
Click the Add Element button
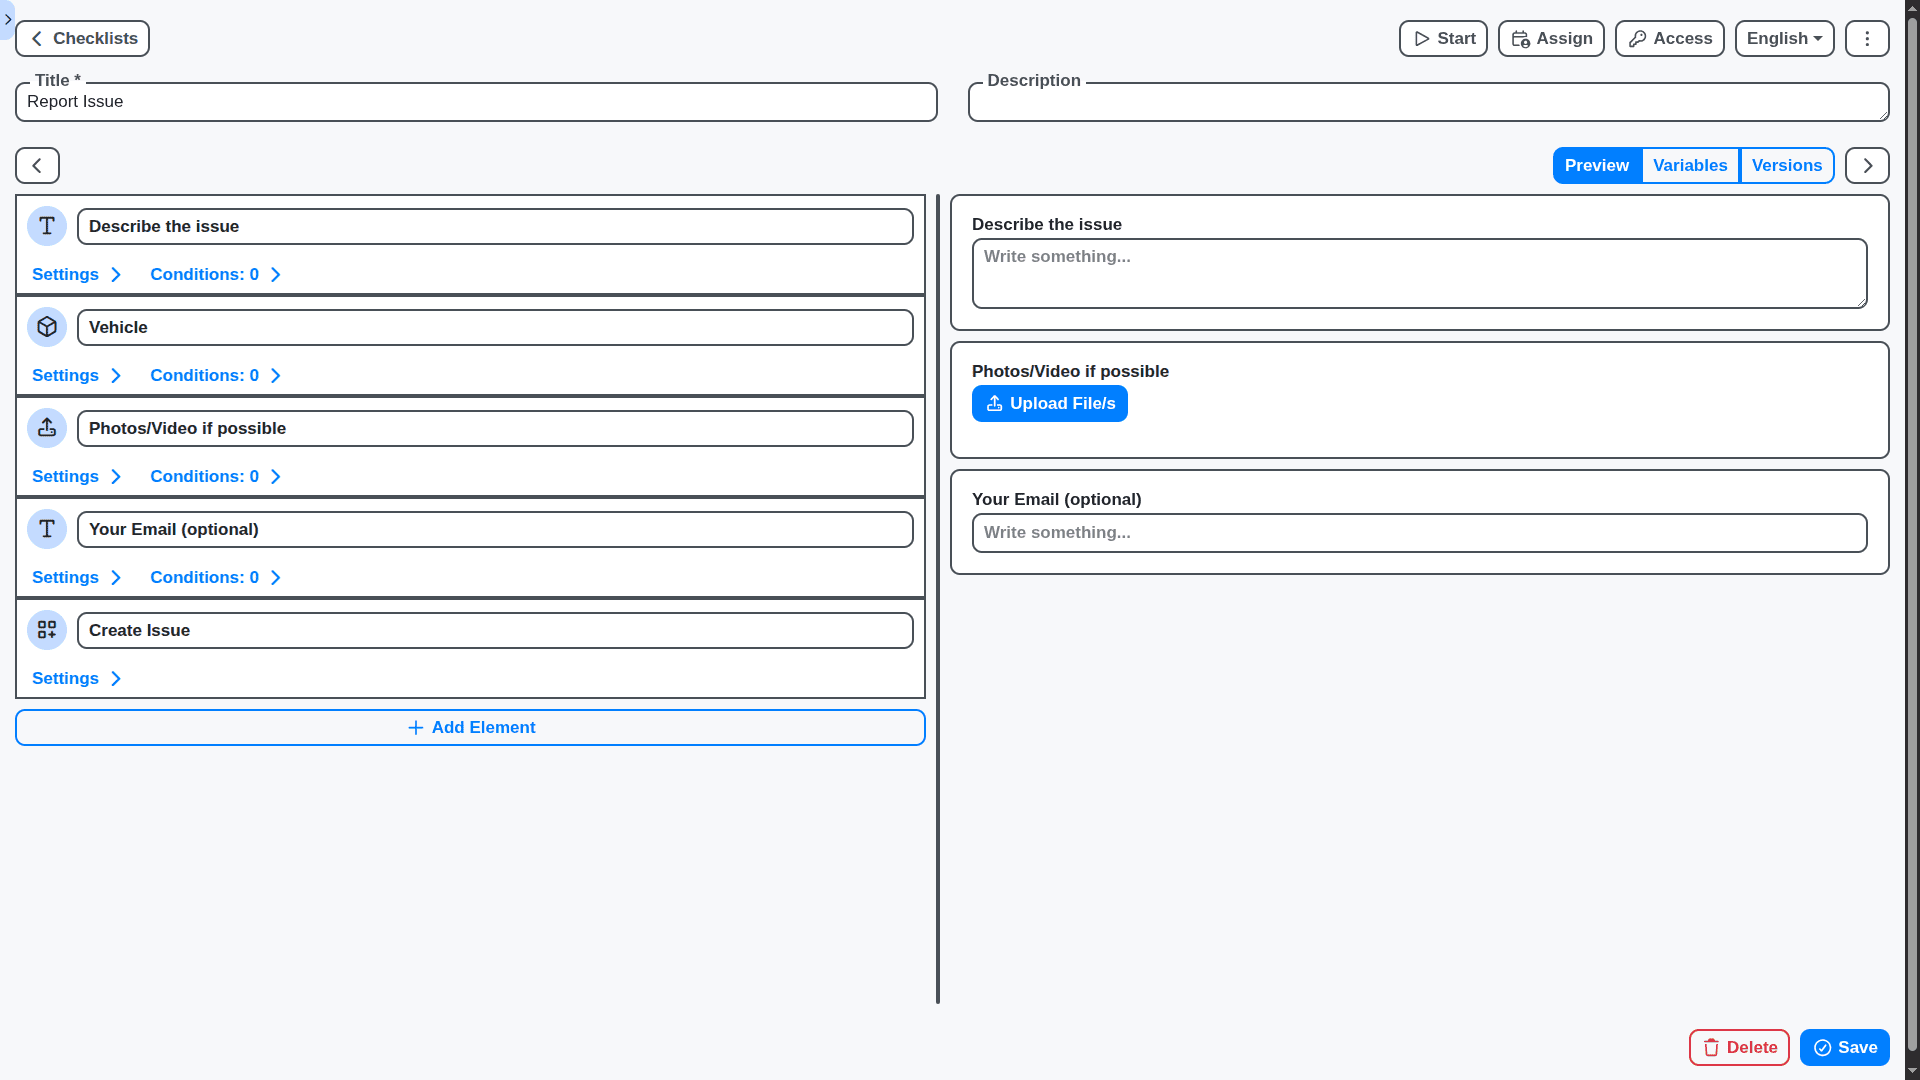[470, 728]
